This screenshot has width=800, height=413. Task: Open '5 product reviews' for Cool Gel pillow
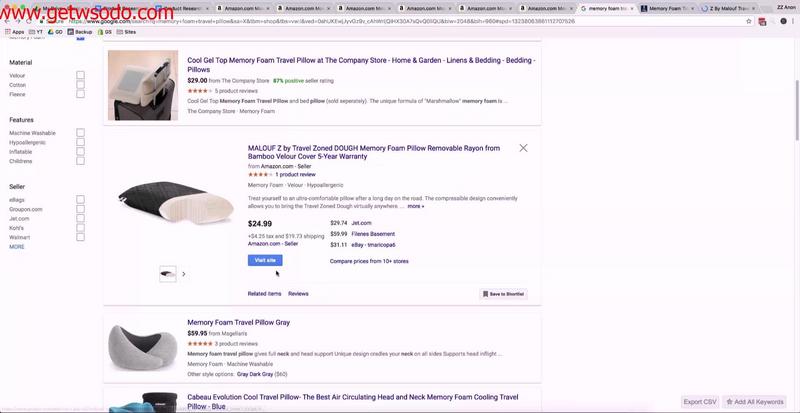(x=236, y=91)
